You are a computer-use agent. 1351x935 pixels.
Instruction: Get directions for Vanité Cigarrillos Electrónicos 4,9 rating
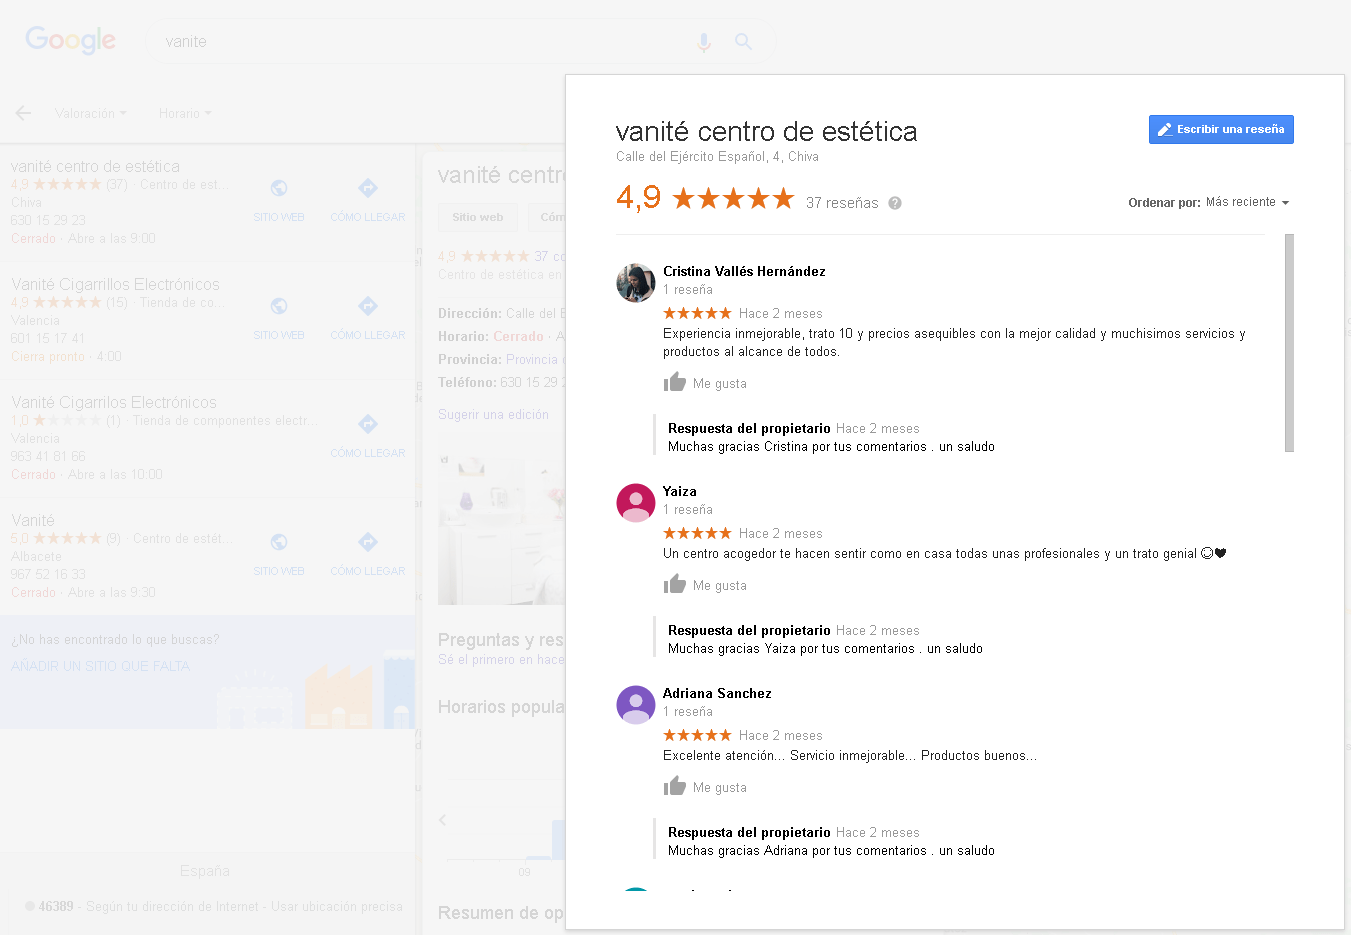pyautogui.click(x=368, y=306)
